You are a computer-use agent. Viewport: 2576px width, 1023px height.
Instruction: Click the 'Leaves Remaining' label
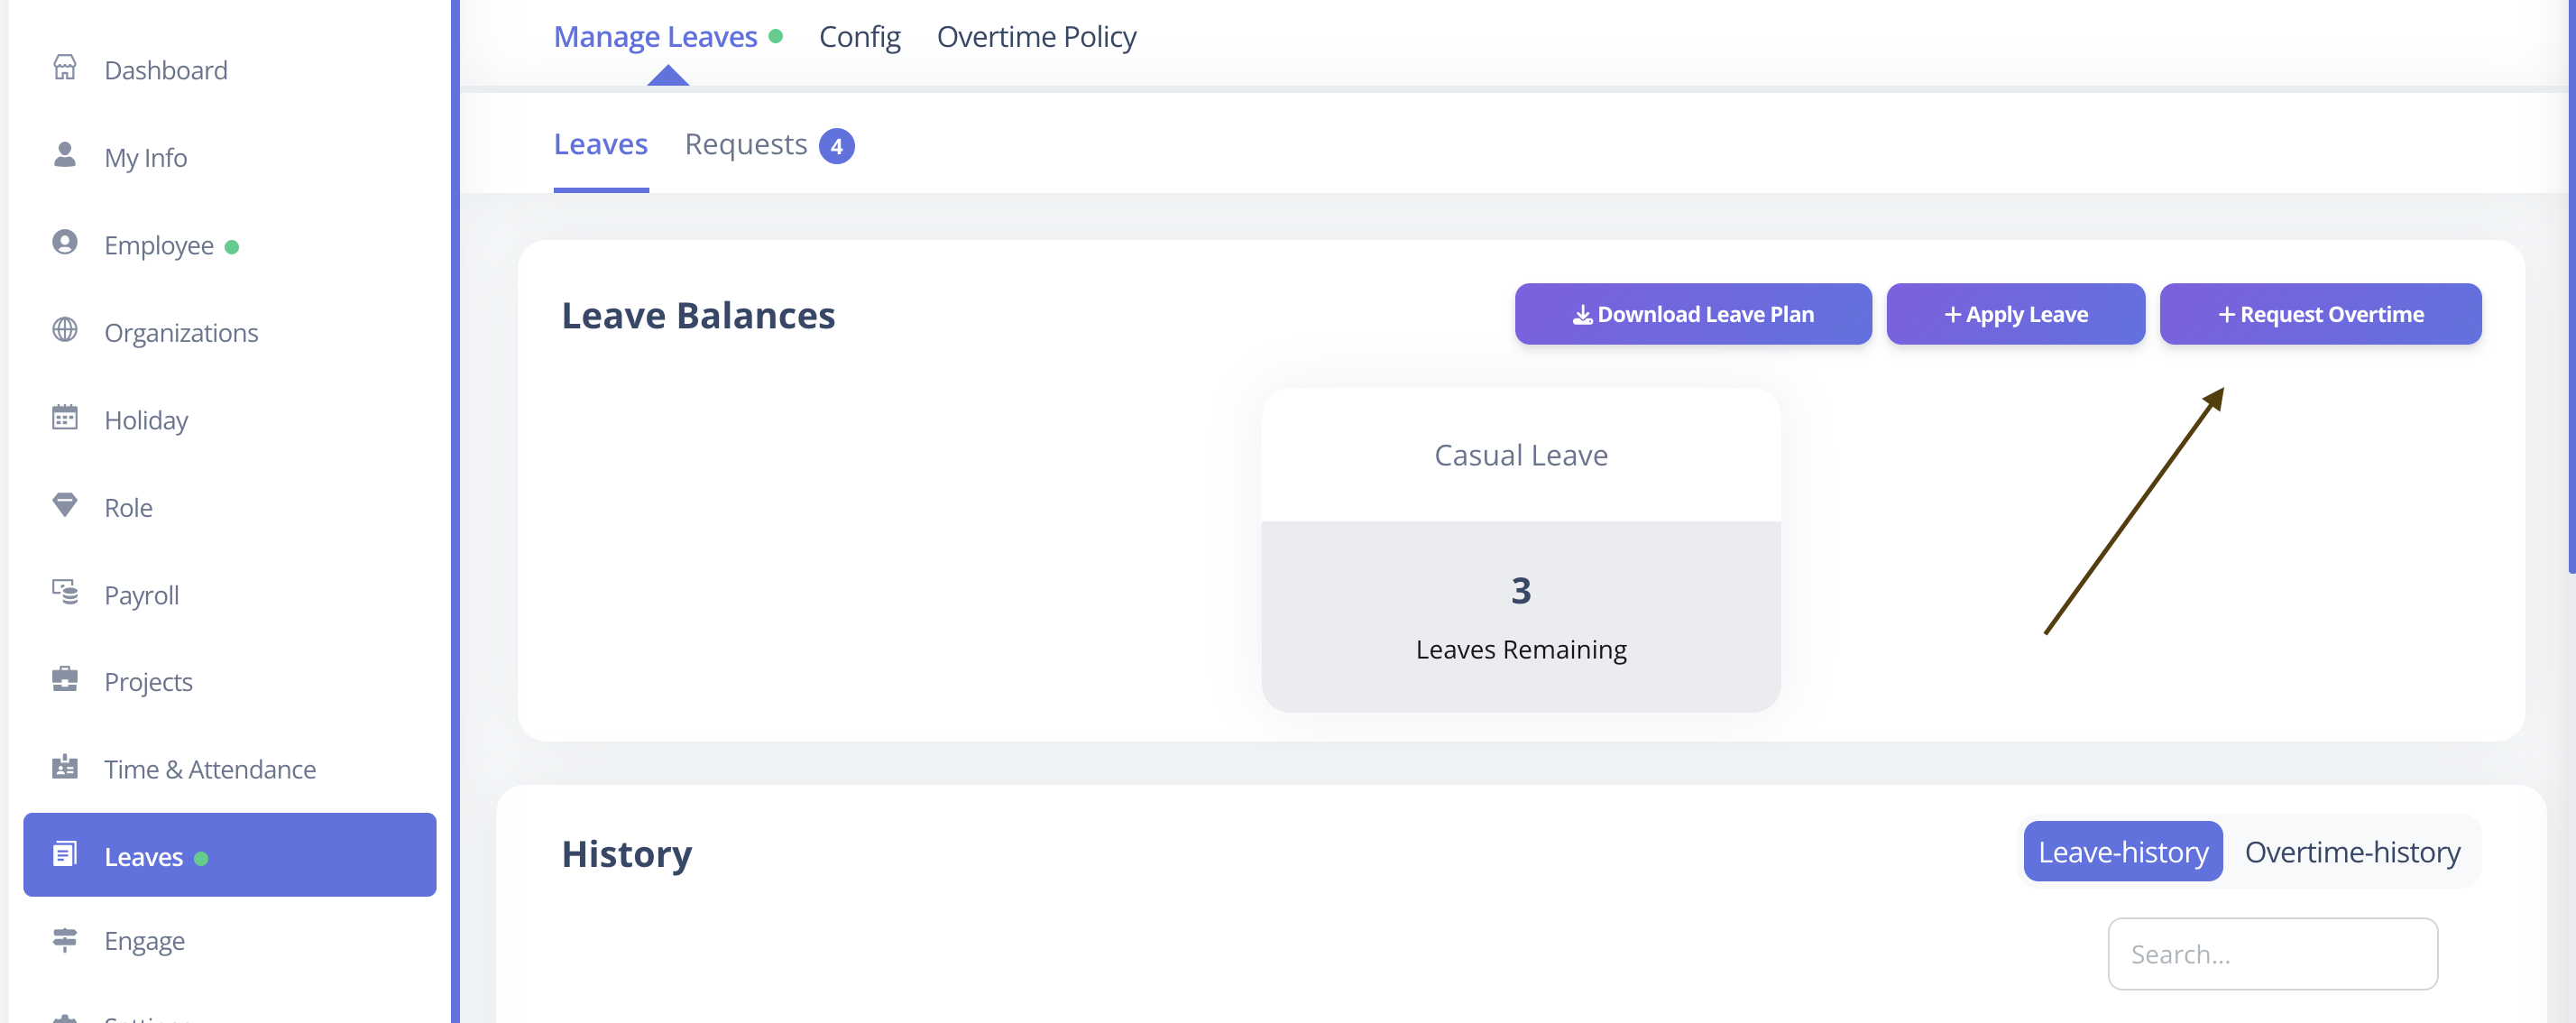(1521, 650)
